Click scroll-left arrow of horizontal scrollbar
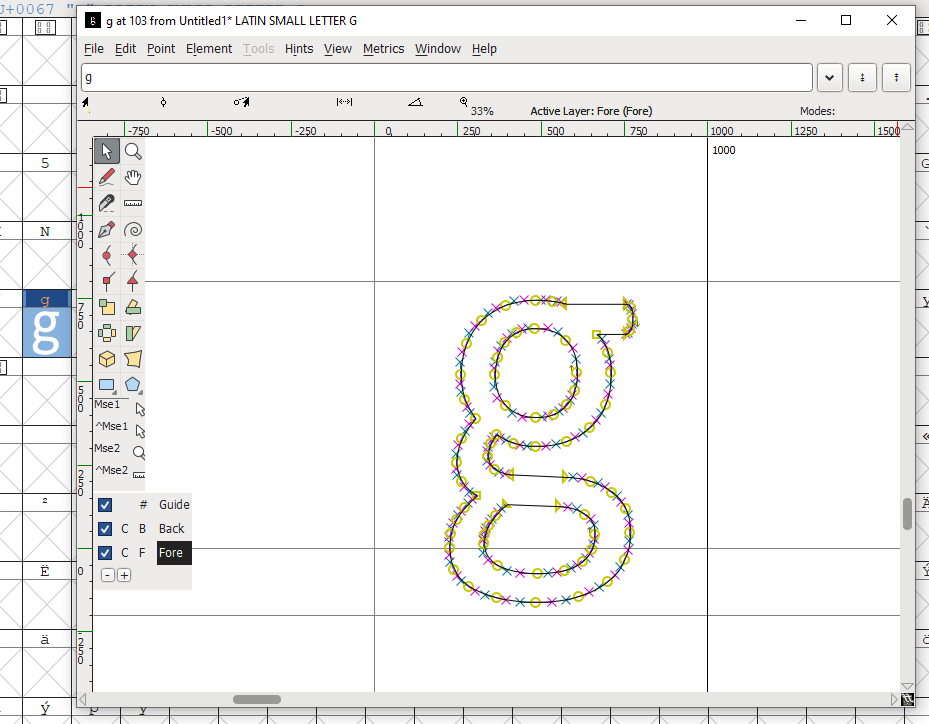The image size is (929, 724). 82,700
